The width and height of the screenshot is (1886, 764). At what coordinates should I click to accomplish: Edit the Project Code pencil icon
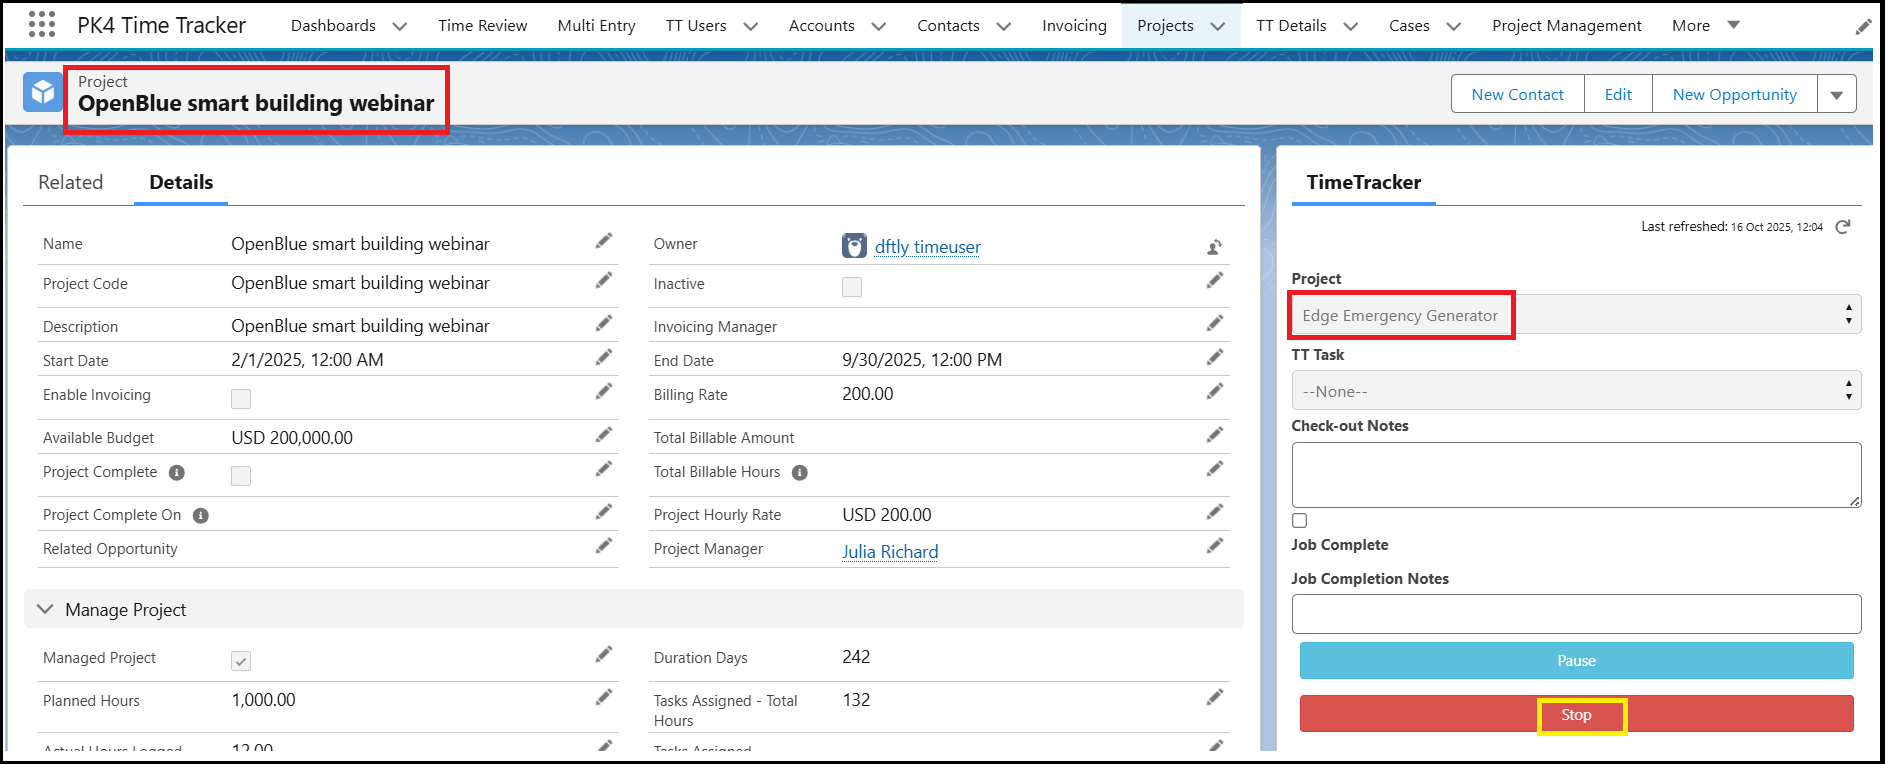coord(604,281)
